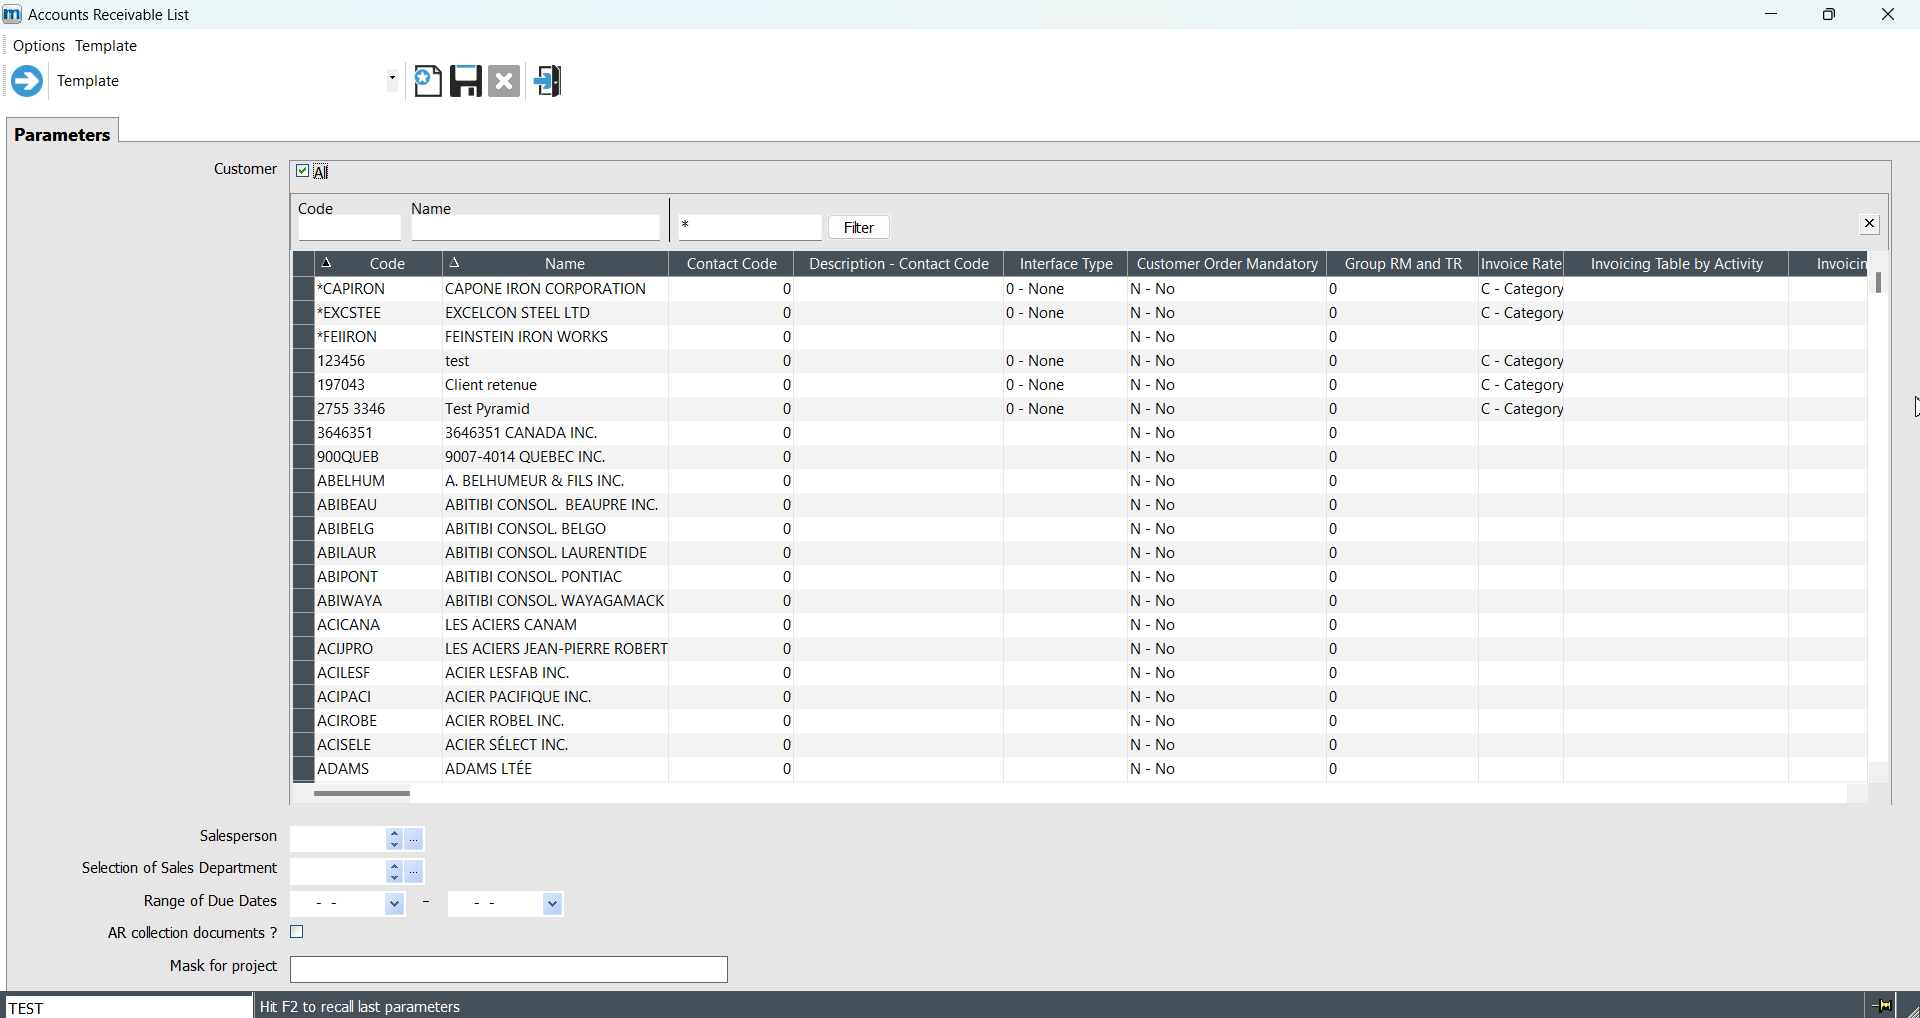Click the Filter button
The height and width of the screenshot is (1018, 1920).
click(859, 228)
